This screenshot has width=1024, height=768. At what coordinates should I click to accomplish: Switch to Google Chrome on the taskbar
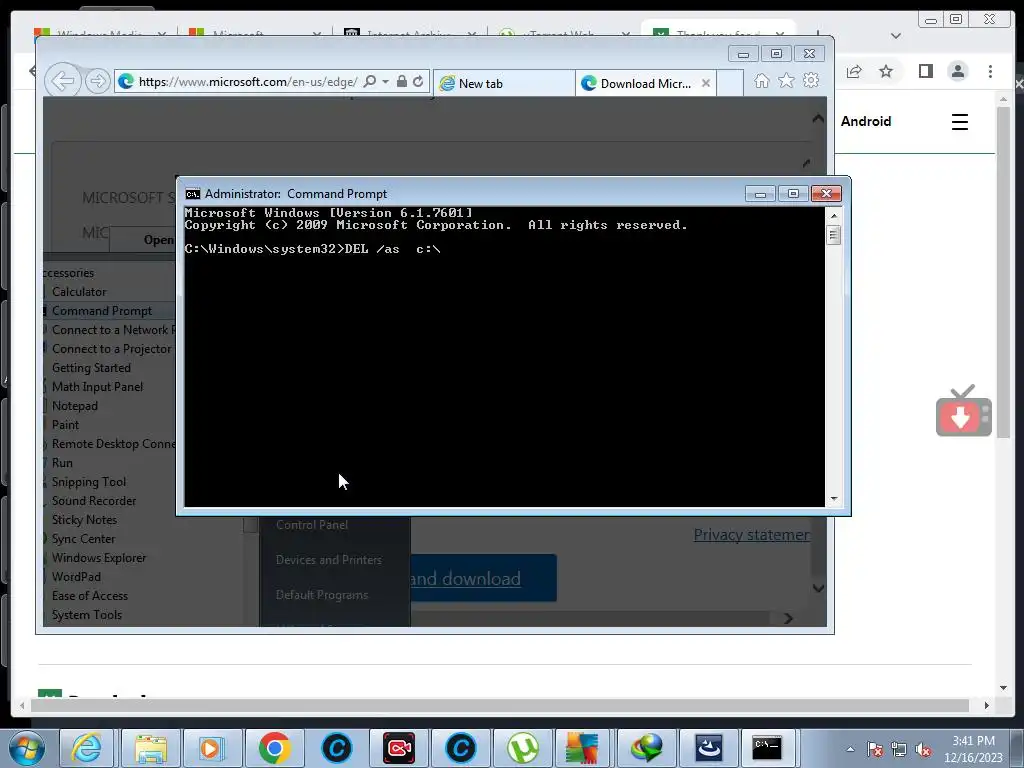(274, 748)
